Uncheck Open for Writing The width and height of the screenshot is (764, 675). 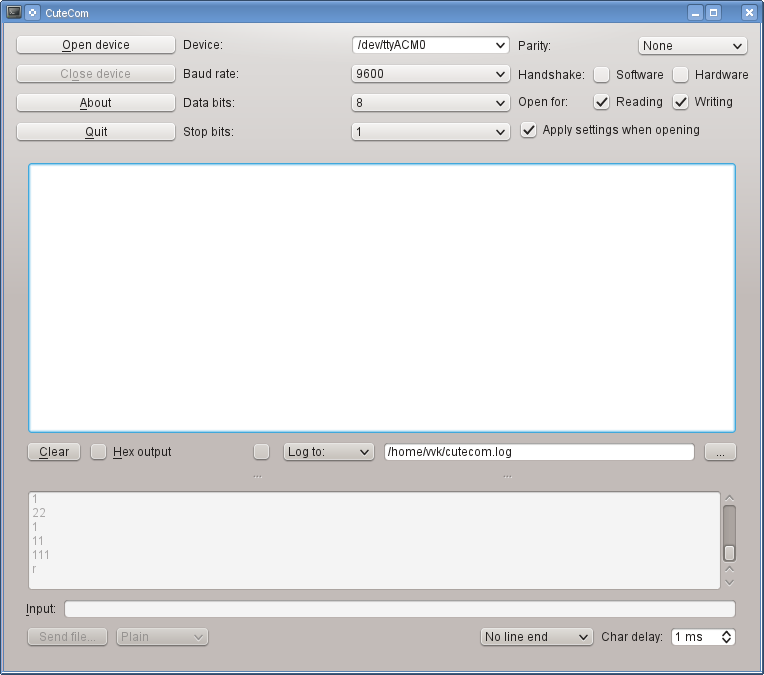click(680, 102)
